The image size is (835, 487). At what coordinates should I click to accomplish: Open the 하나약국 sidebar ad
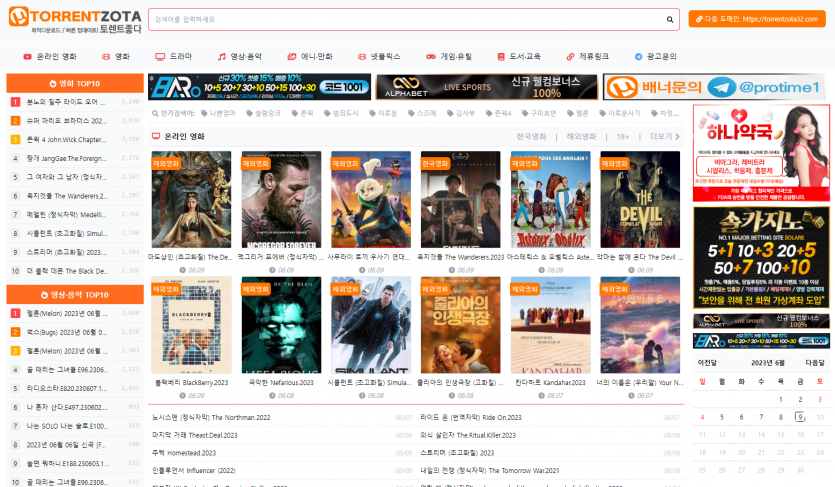761,153
